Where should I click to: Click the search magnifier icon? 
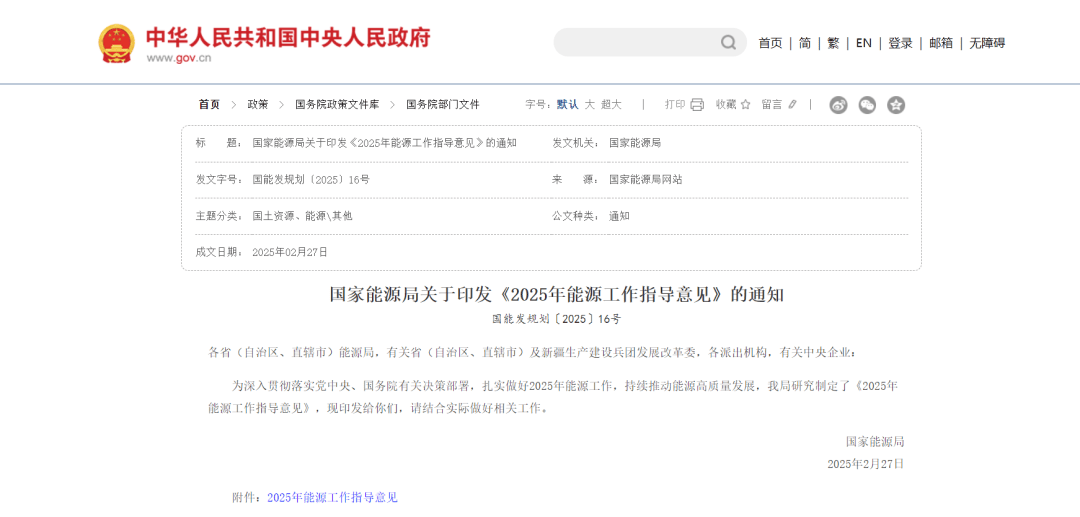(x=729, y=43)
